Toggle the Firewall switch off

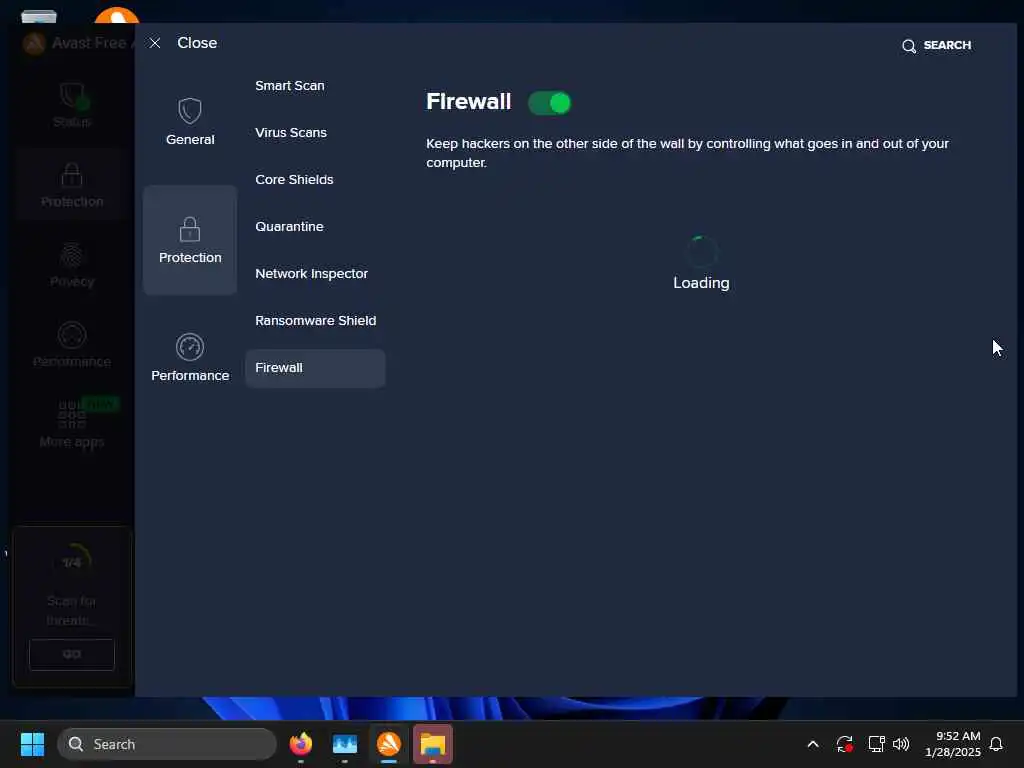[x=549, y=103]
